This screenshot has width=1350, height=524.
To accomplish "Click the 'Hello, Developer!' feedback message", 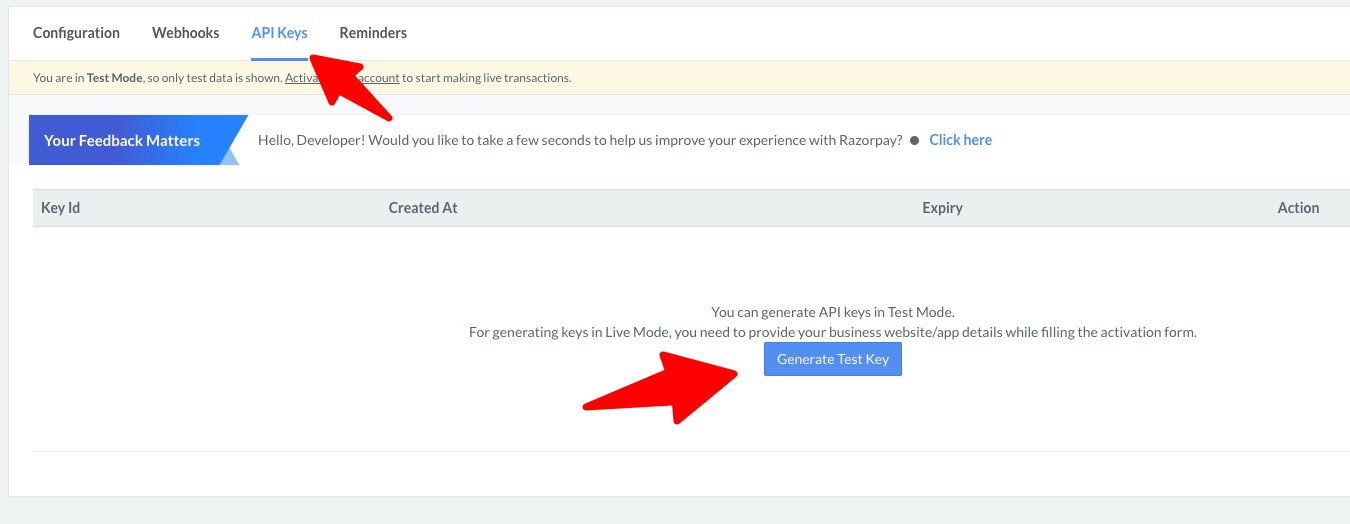I will pos(580,140).
